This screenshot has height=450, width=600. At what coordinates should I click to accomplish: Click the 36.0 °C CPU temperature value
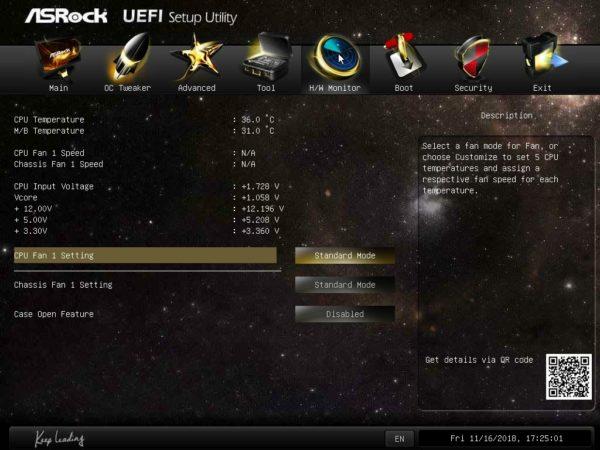point(258,120)
